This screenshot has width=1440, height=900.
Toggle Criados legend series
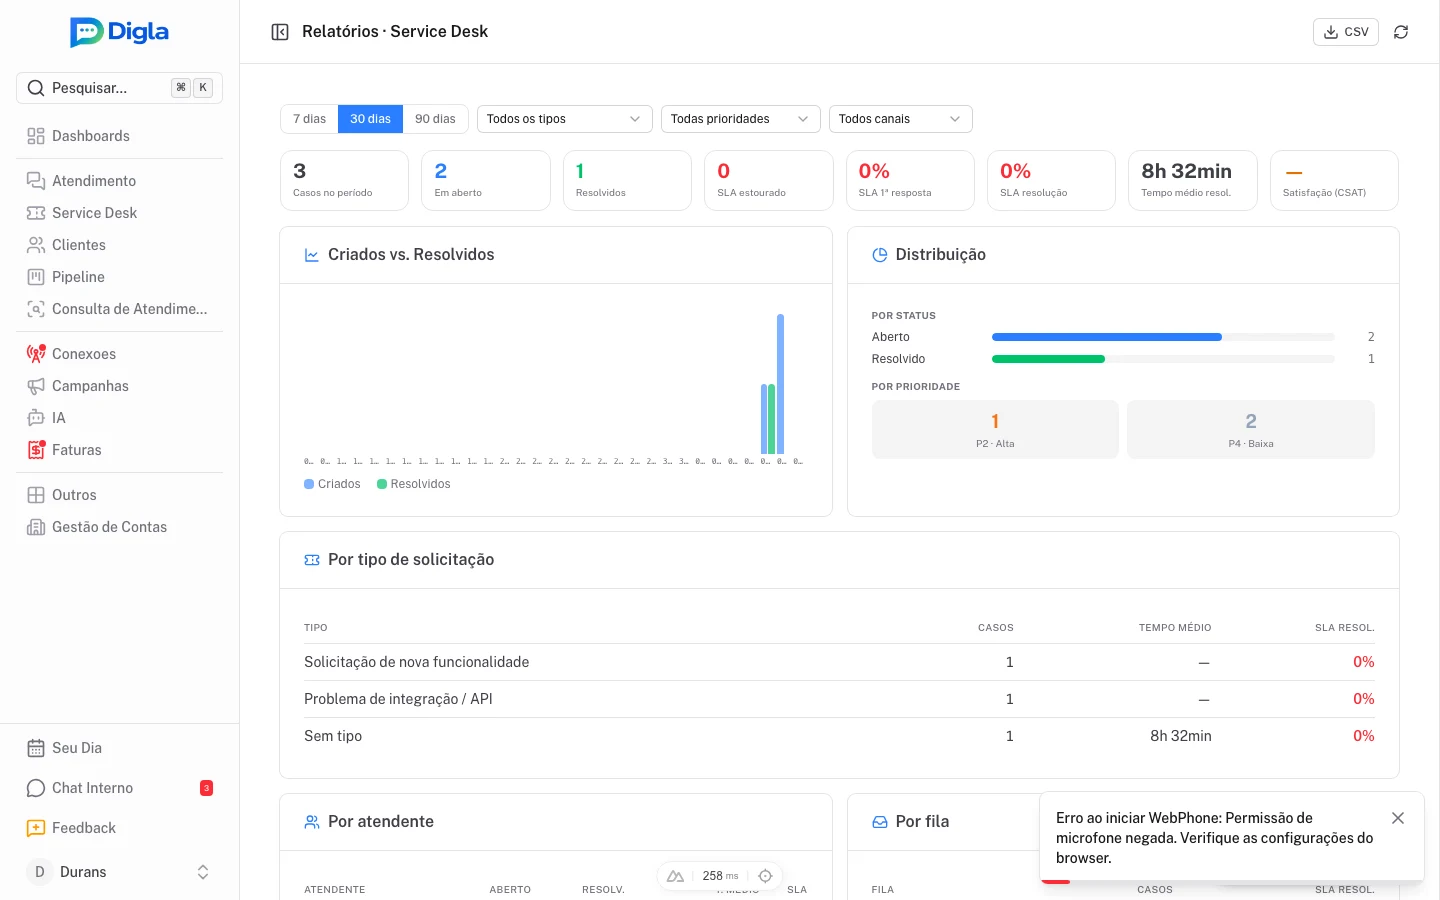tap(332, 484)
